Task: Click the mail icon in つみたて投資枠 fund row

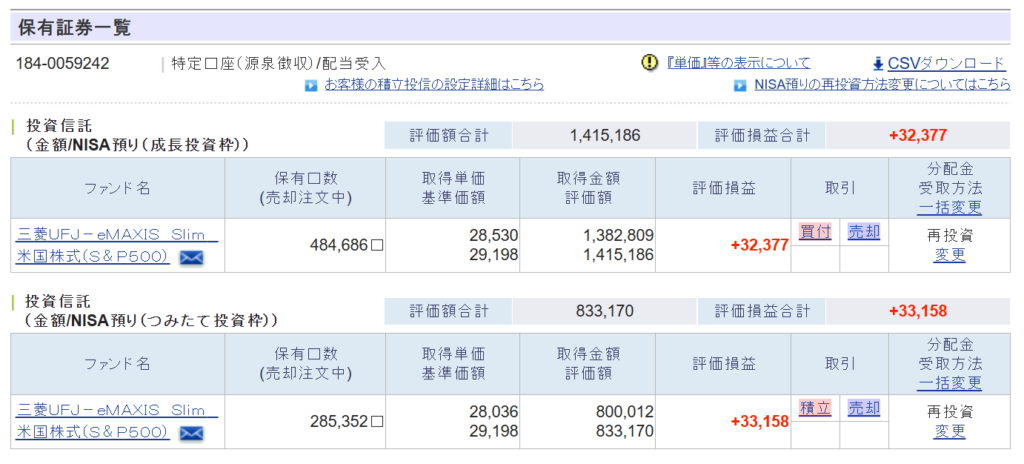Action: 191,433
